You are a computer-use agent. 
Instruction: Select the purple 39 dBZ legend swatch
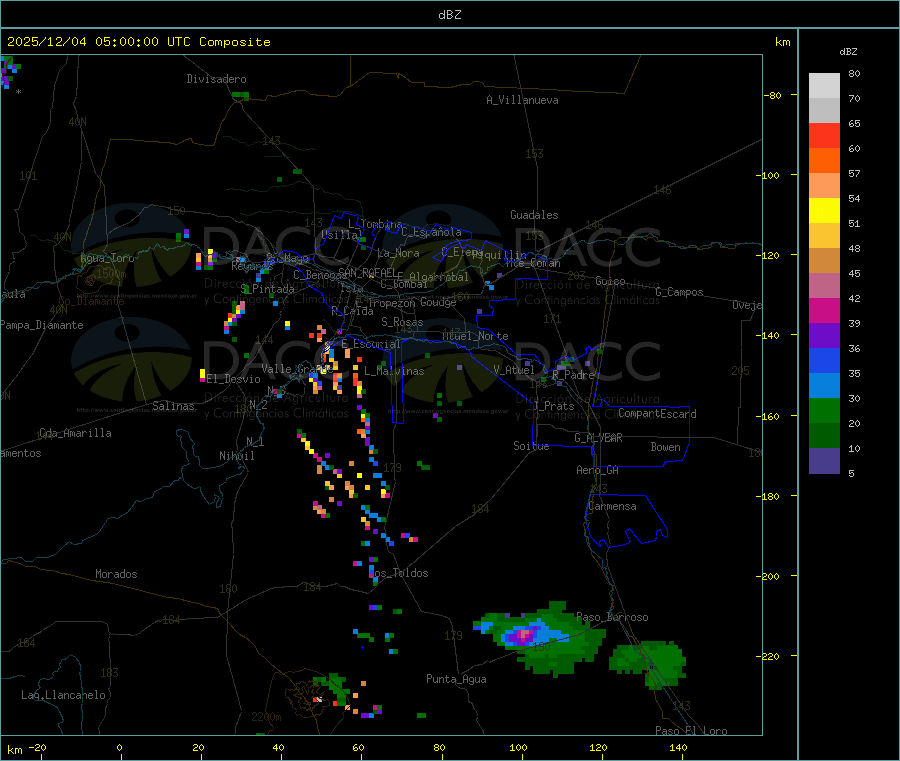tap(824, 336)
